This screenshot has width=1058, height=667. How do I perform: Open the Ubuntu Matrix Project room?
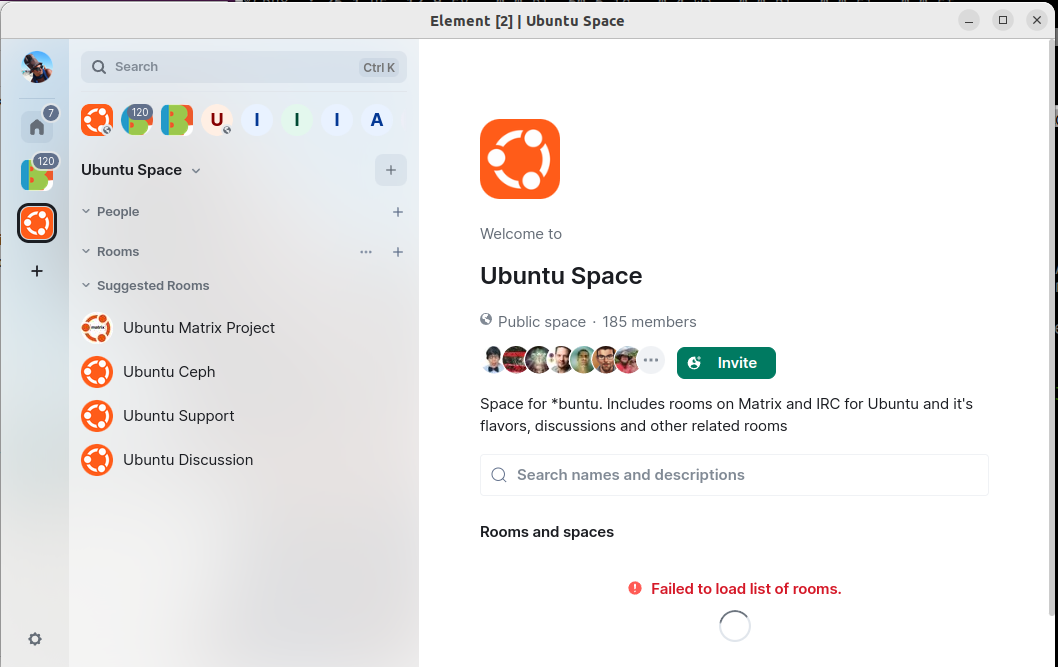coord(198,328)
